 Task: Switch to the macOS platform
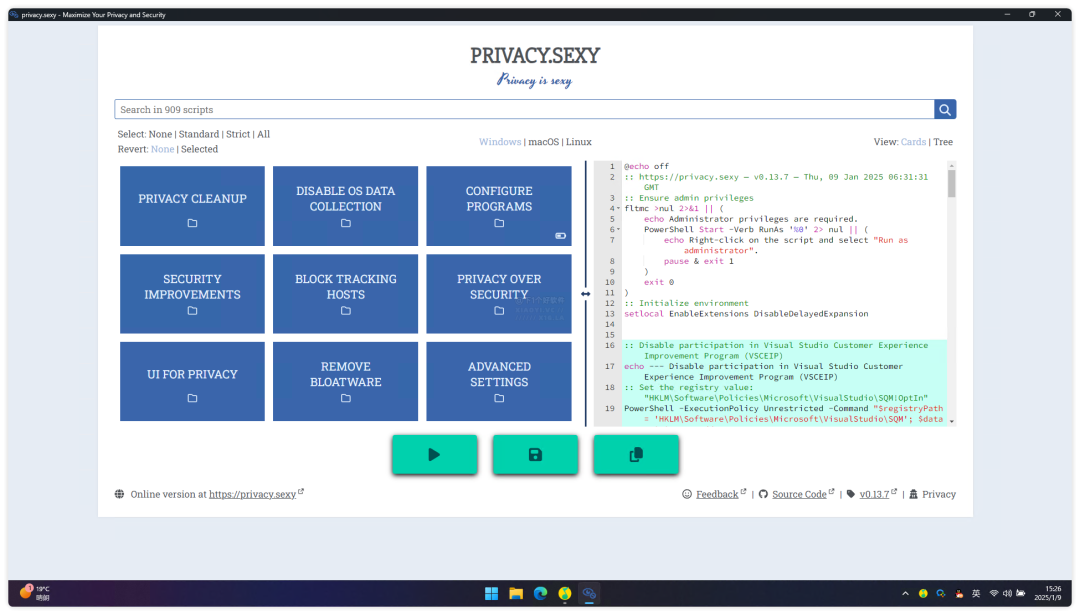pyautogui.click(x=542, y=142)
